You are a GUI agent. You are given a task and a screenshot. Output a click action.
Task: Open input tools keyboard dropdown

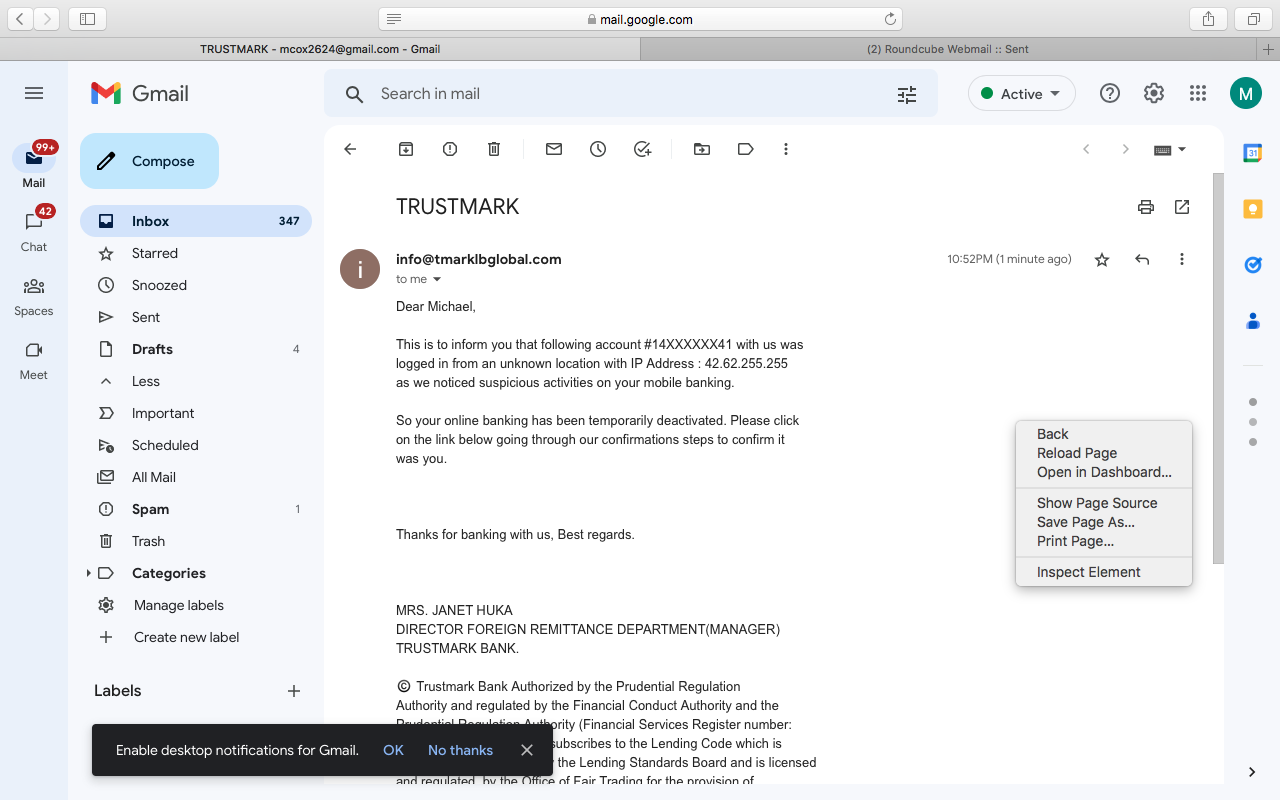1170,149
